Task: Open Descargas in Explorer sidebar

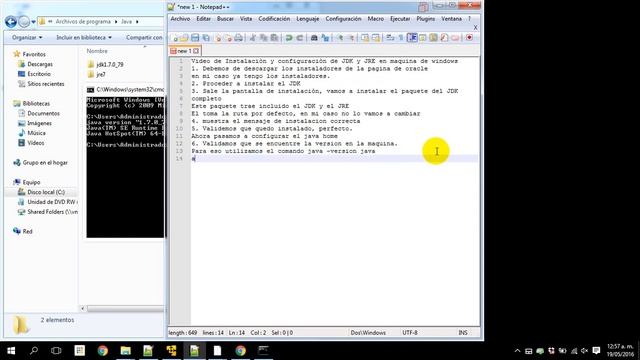Action: (x=36, y=64)
